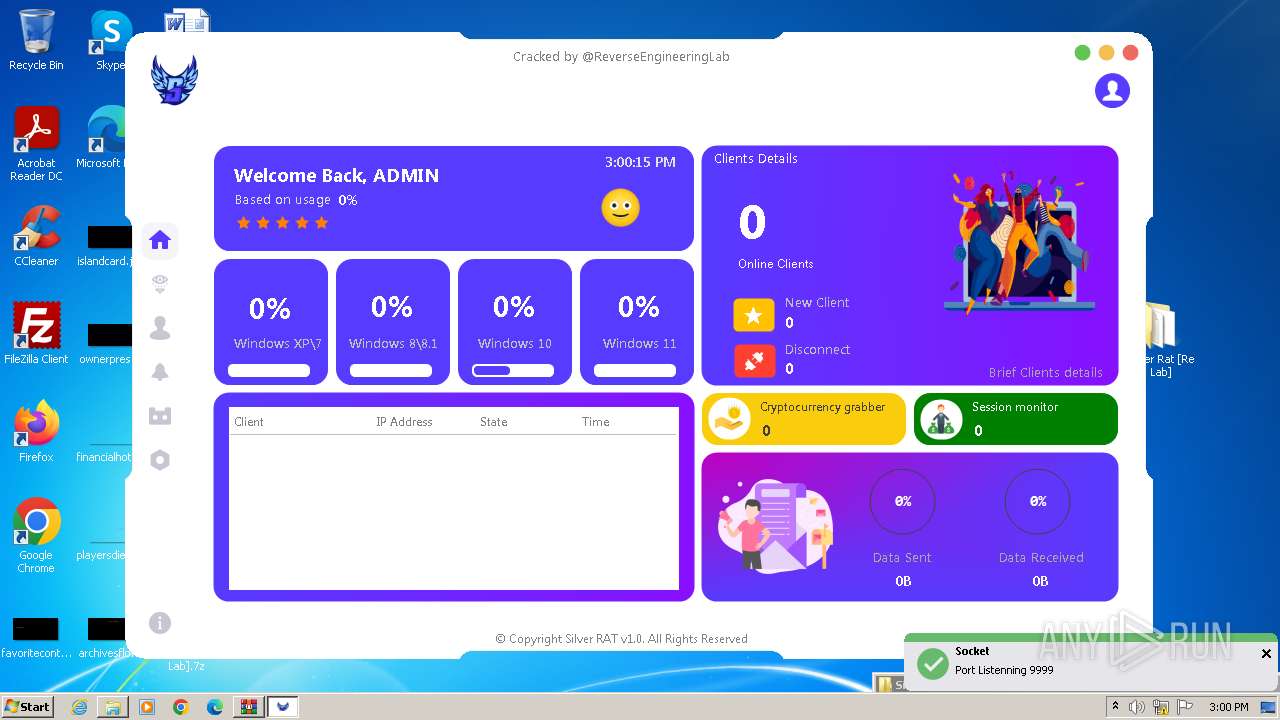The image size is (1280, 720).
Task: Open the admin profile avatar icon
Action: click(1112, 91)
